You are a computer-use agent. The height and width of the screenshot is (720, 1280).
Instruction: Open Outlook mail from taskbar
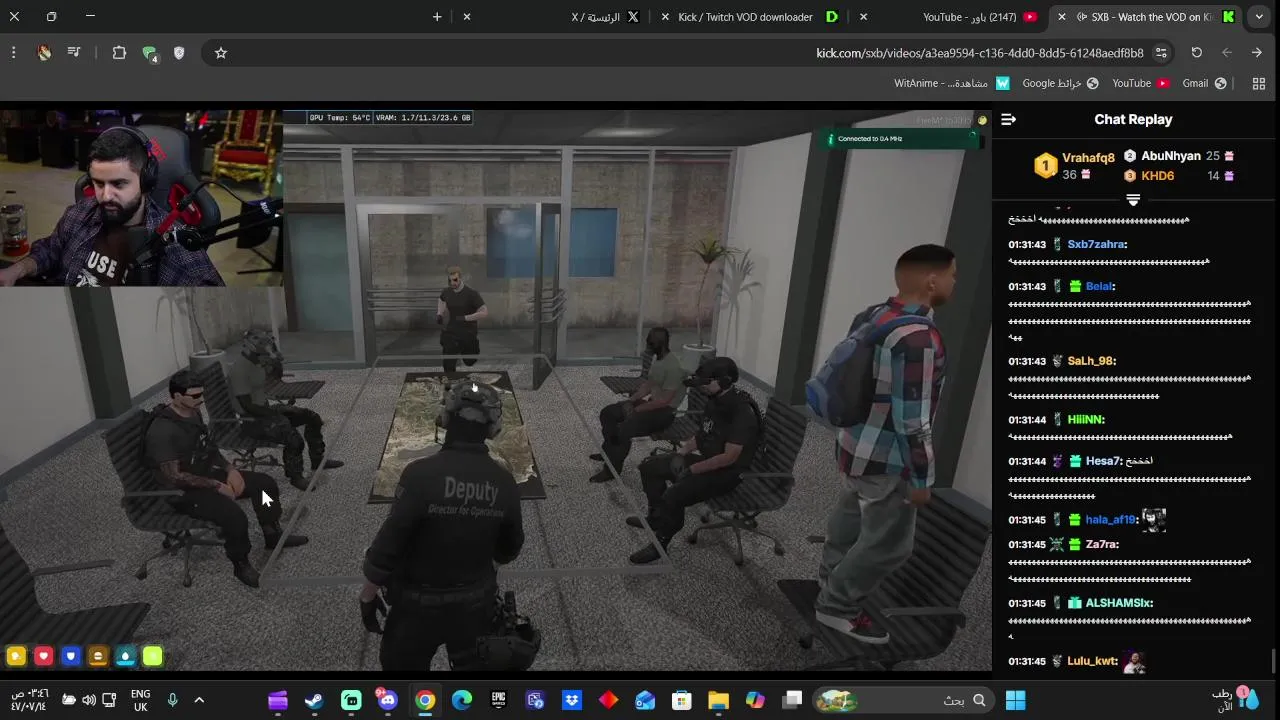(645, 700)
